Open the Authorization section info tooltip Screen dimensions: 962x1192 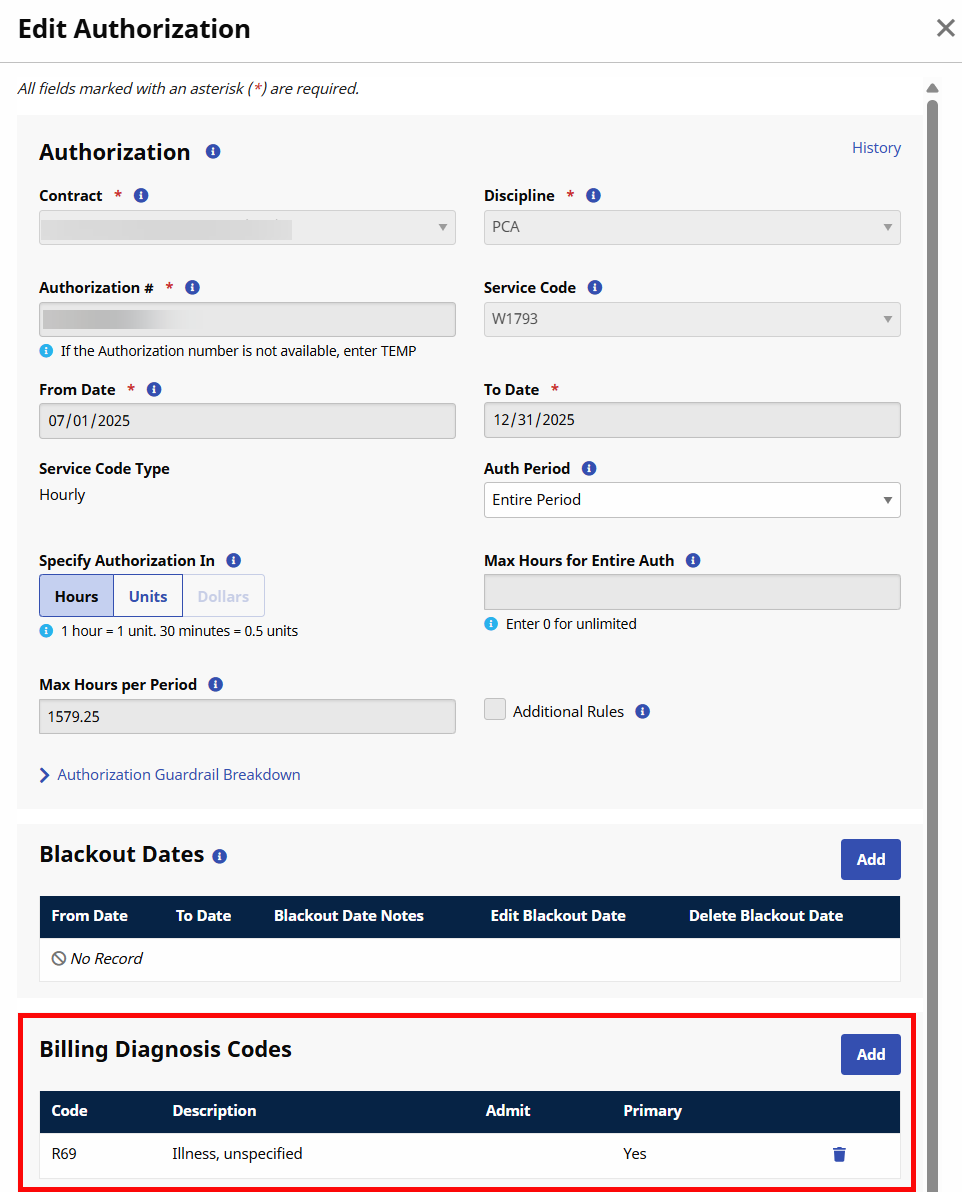pos(212,152)
